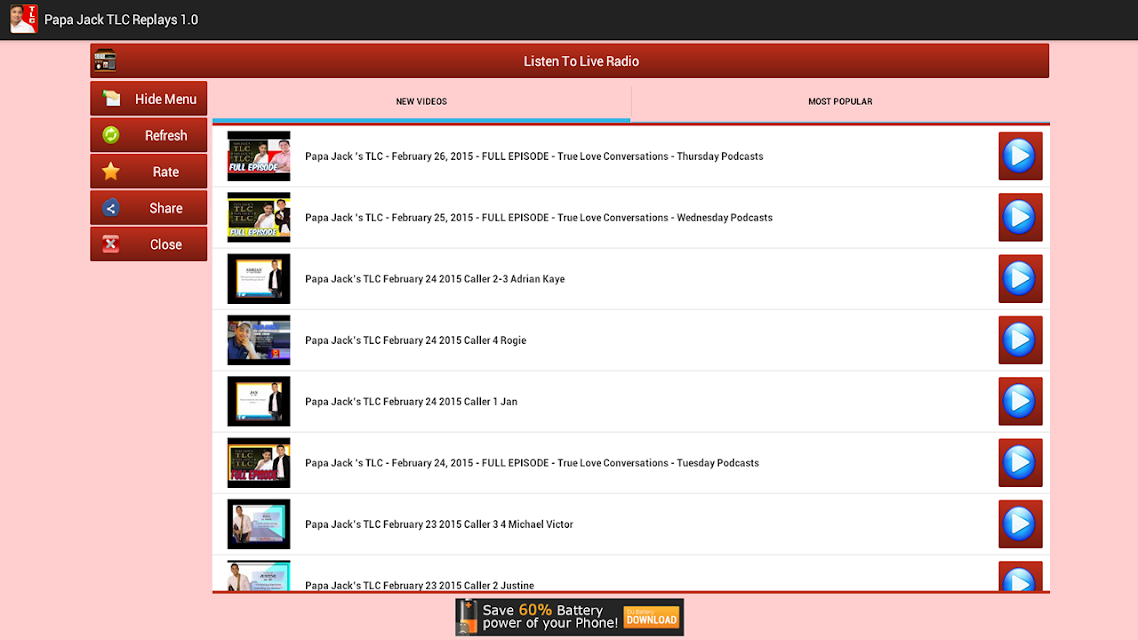1138x640 pixels.
Task: Switch to the Most Popular tab
Action: (840, 102)
